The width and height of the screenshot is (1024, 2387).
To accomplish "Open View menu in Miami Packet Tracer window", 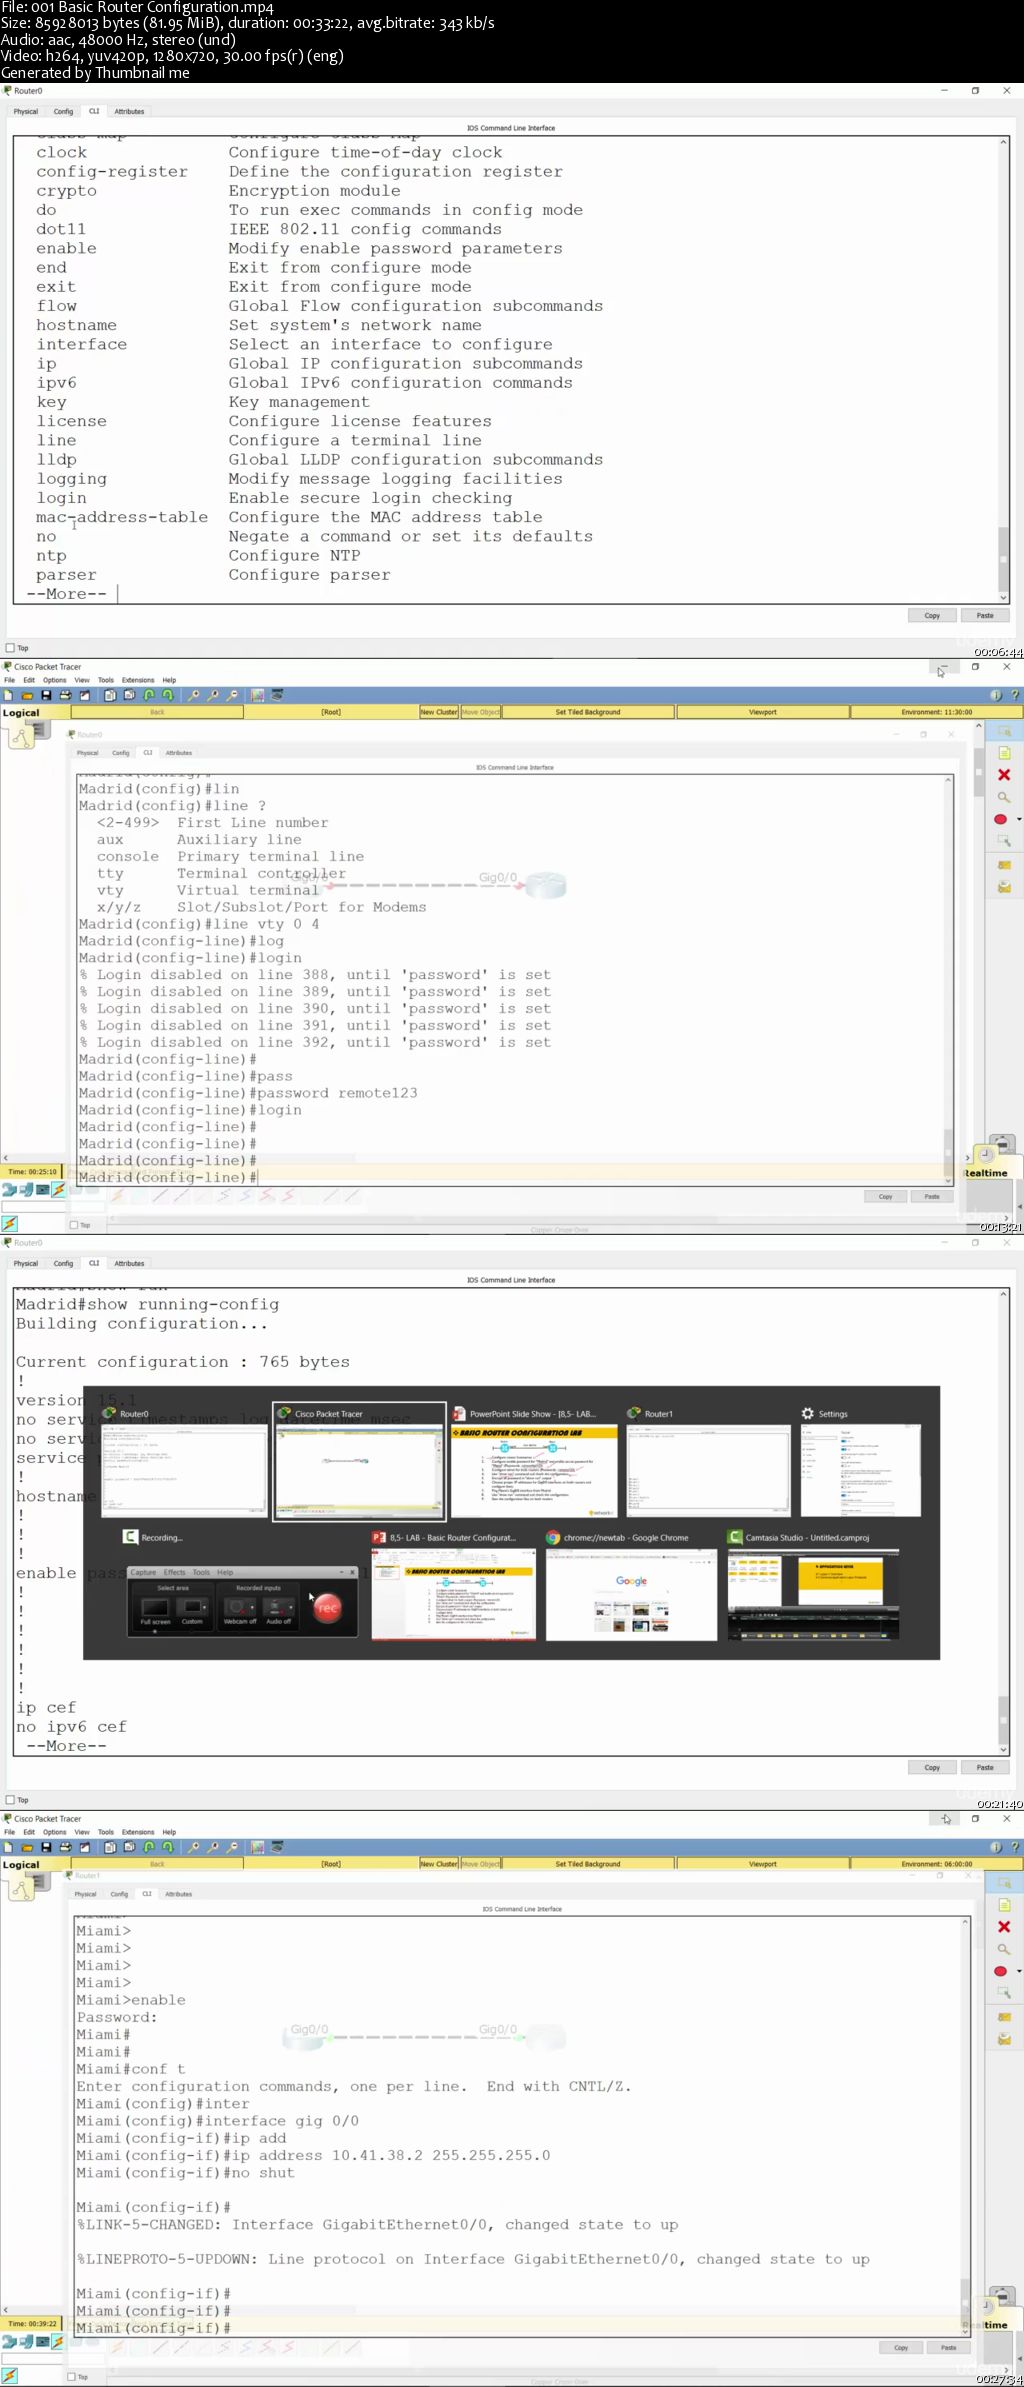I will [82, 1832].
